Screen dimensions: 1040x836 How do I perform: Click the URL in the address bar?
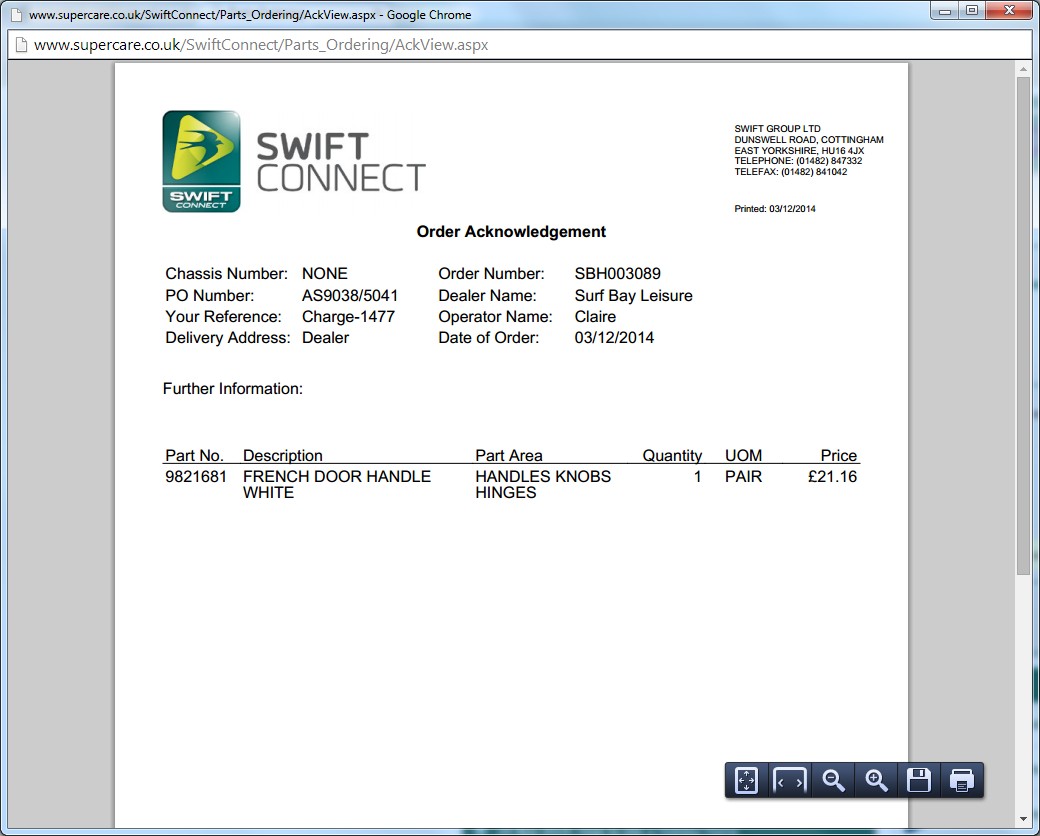click(261, 45)
